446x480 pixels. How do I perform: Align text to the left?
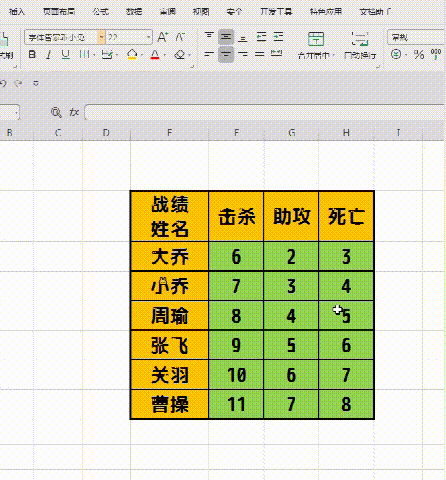209,54
